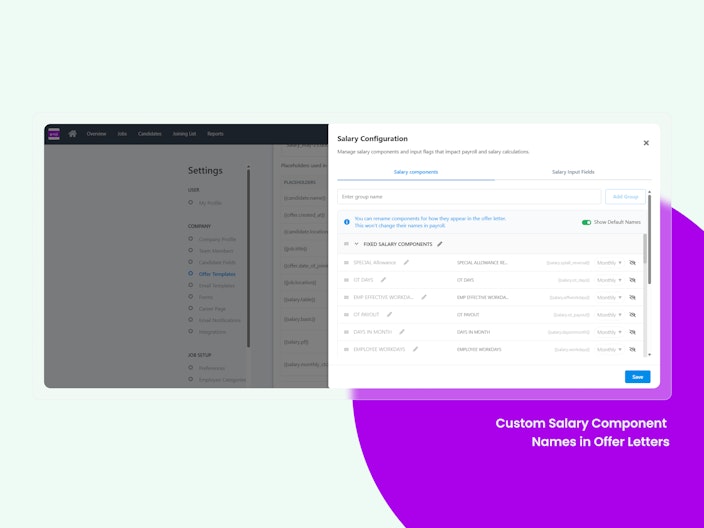The width and height of the screenshot is (704, 528).
Task: Save the salary configuration
Action: pyautogui.click(x=638, y=377)
